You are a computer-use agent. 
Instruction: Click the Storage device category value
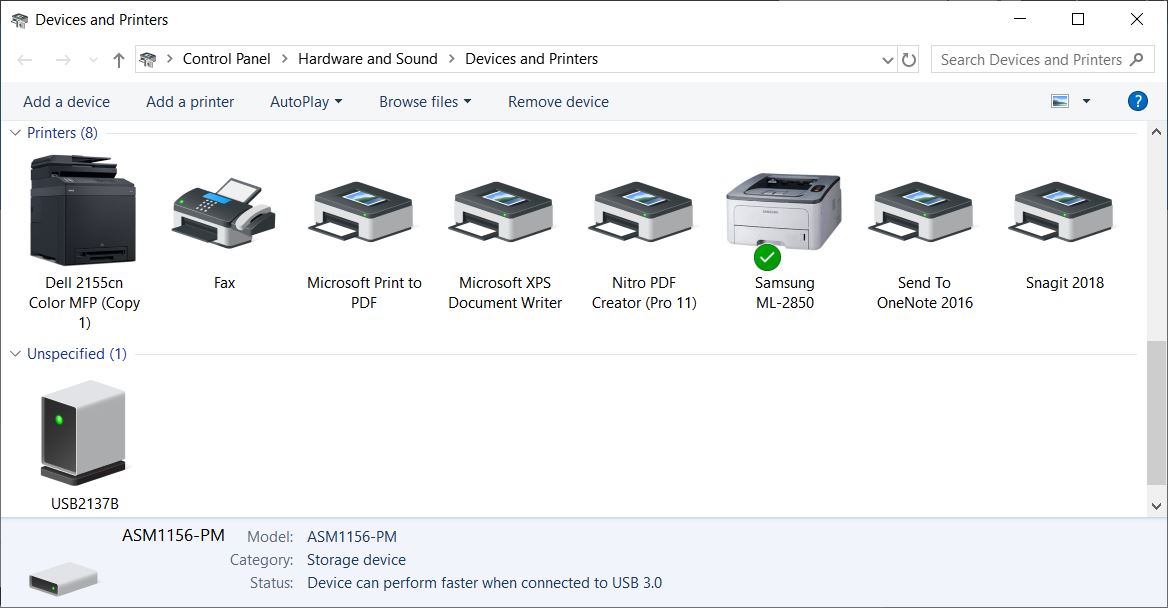coord(356,560)
